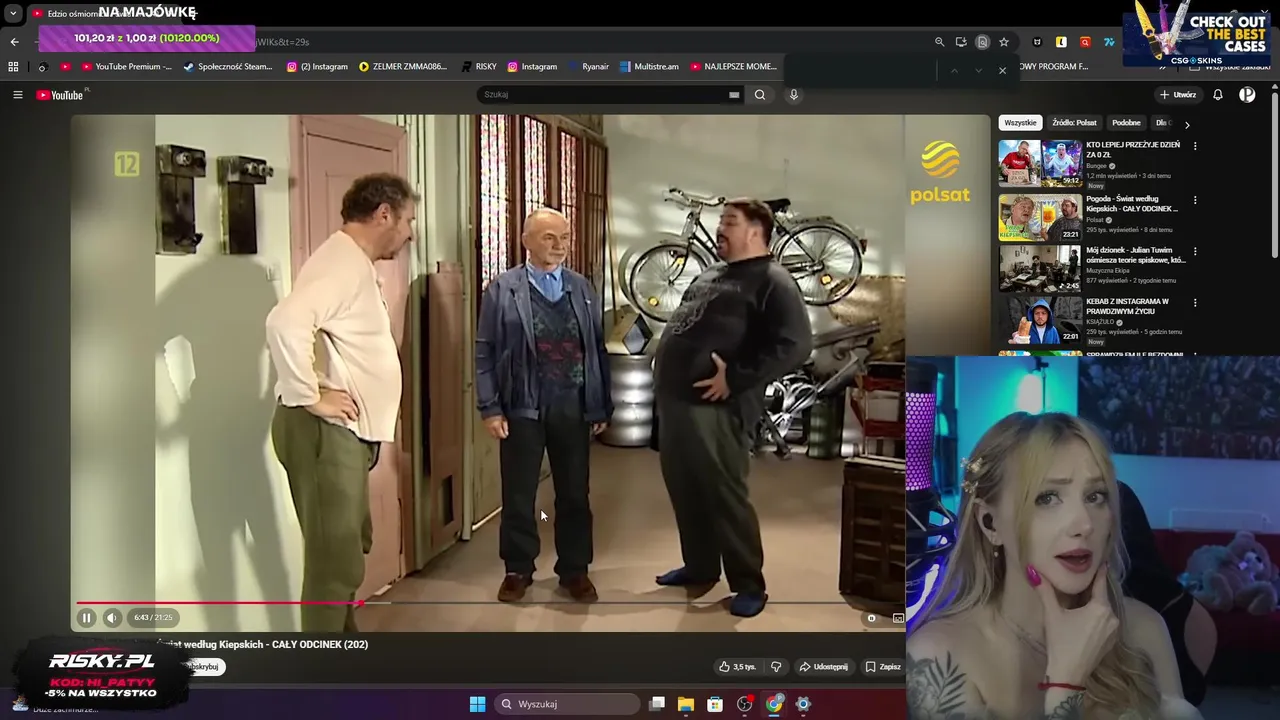This screenshot has height=720, width=1280.
Task: Click the magnifier search button on YouTube
Action: pos(760,95)
